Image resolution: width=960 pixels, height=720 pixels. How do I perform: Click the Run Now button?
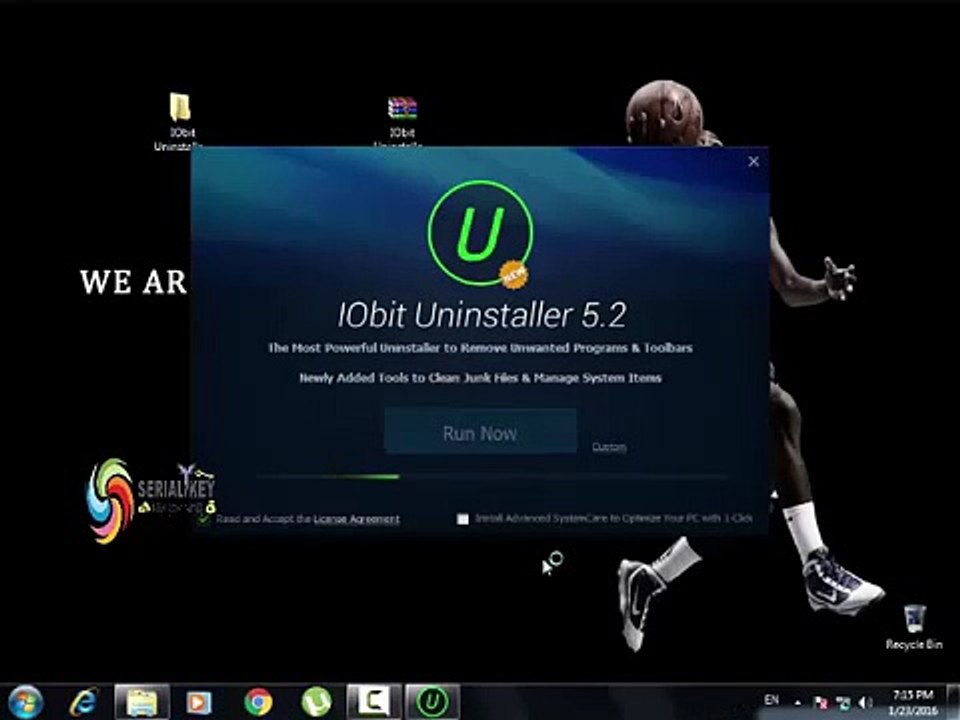pyautogui.click(x=480, y=432)
